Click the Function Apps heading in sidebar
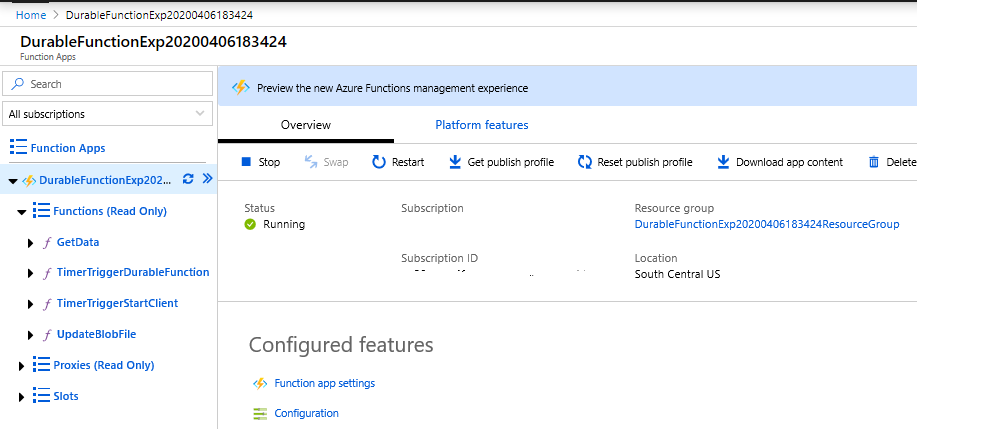This screenshot has height=429, width=981. (68, 148)
